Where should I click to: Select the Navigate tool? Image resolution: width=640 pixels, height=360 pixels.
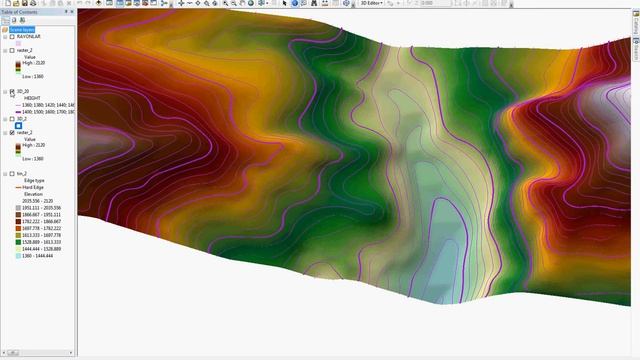pos(181,3)
